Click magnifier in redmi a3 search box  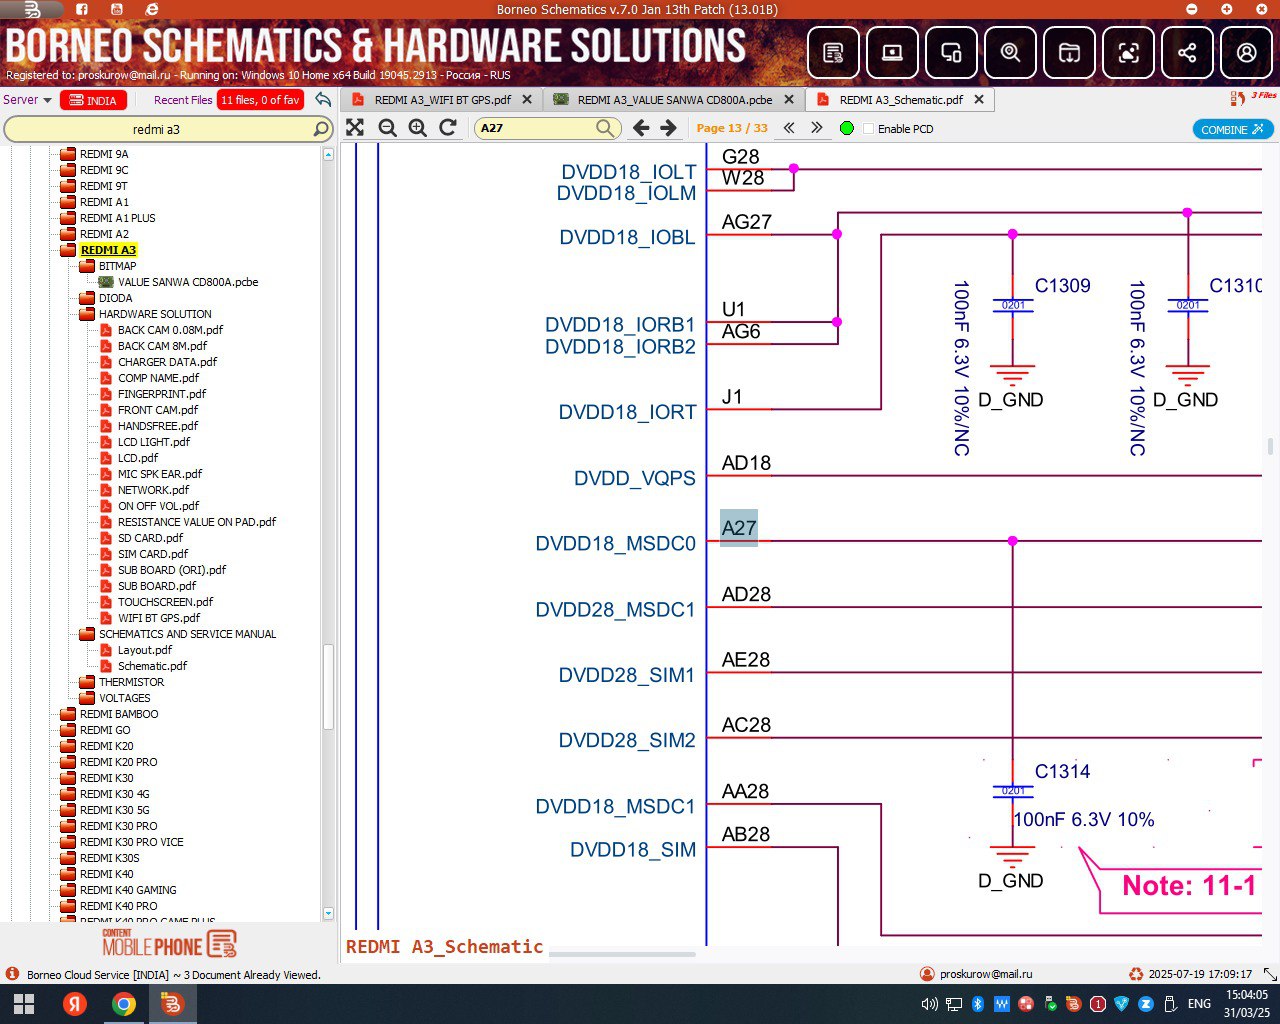point(321,129)
